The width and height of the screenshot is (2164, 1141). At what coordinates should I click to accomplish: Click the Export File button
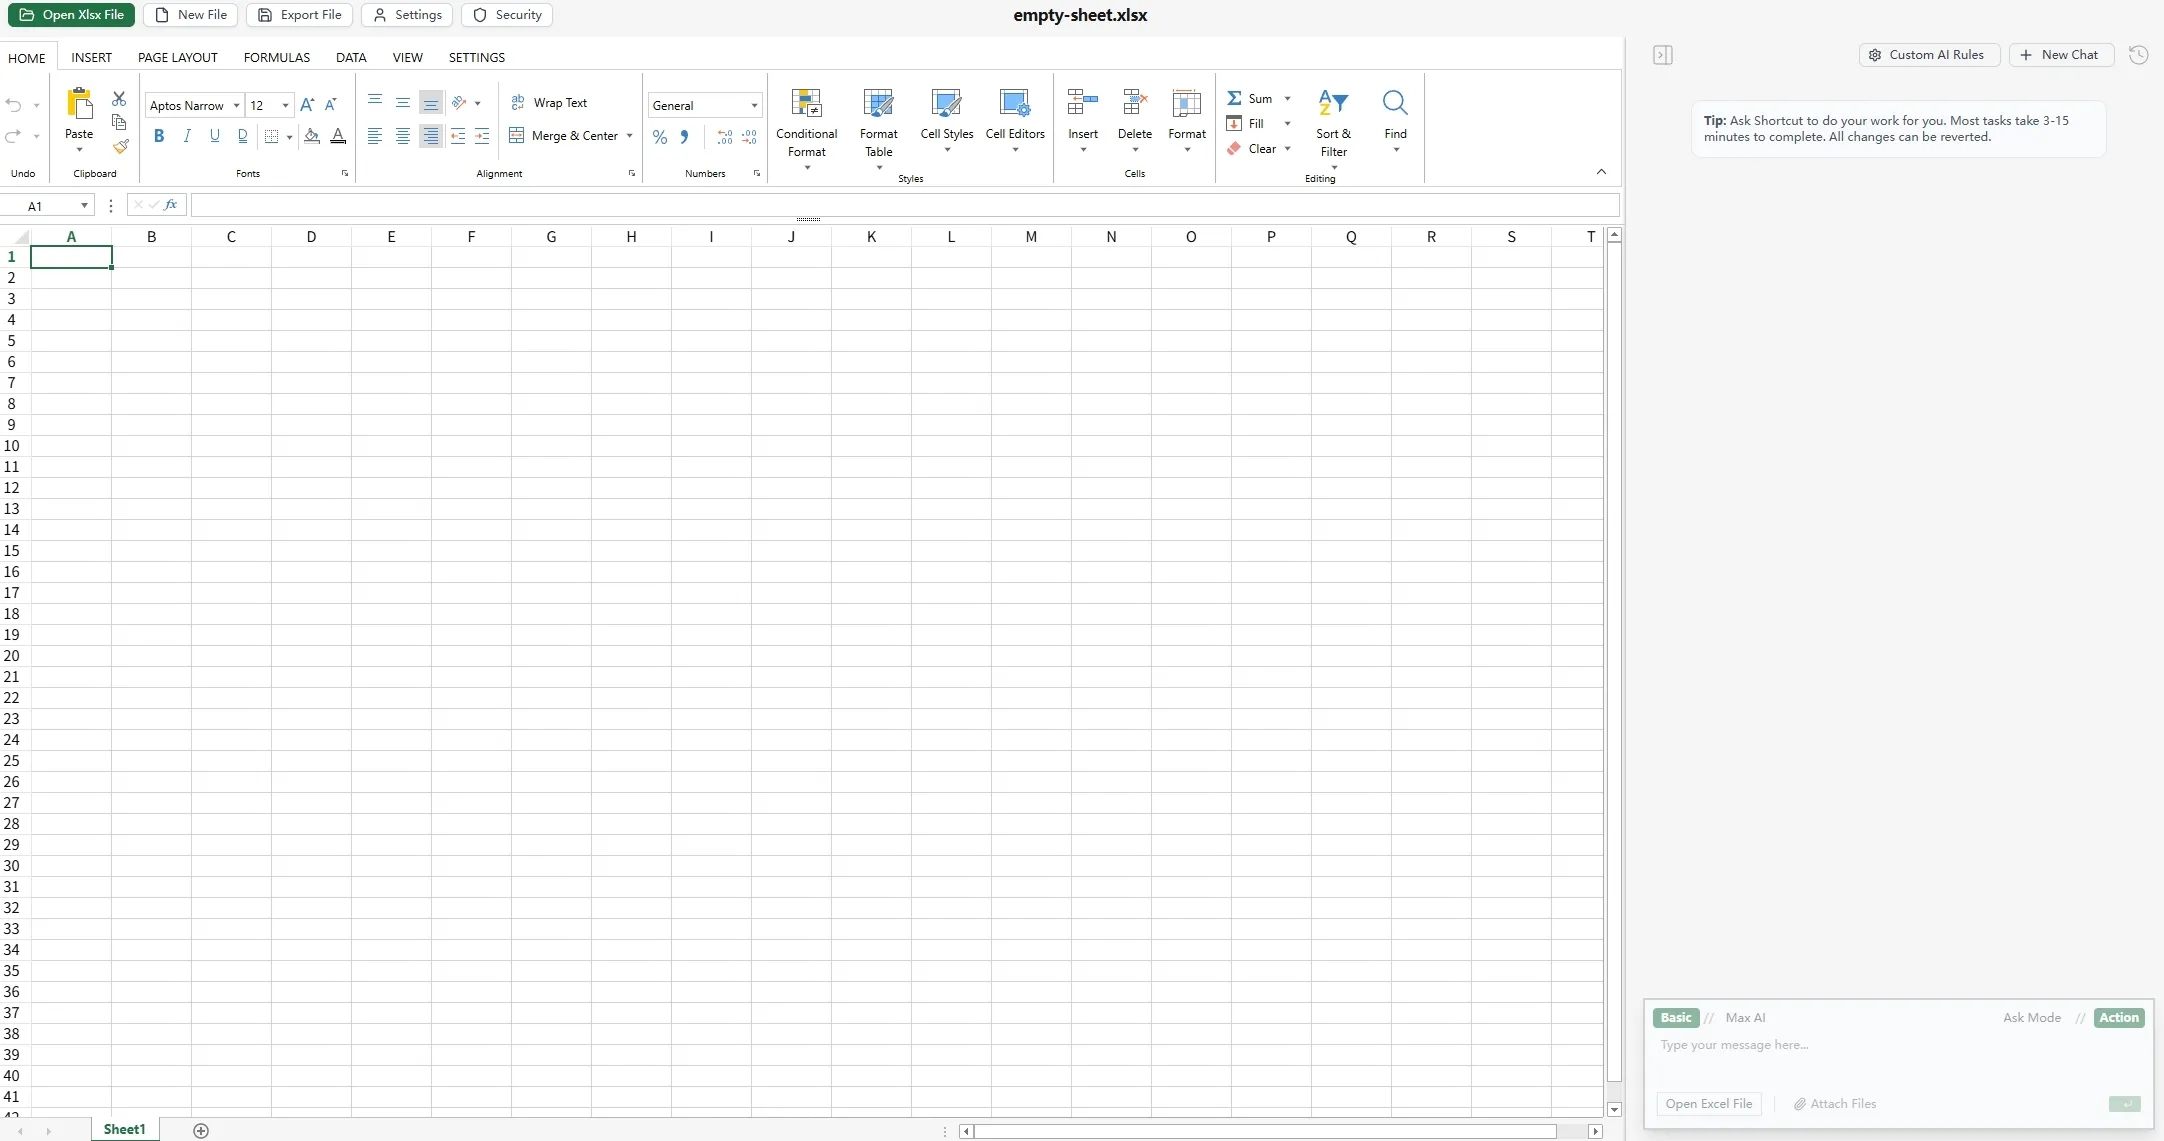299,15
